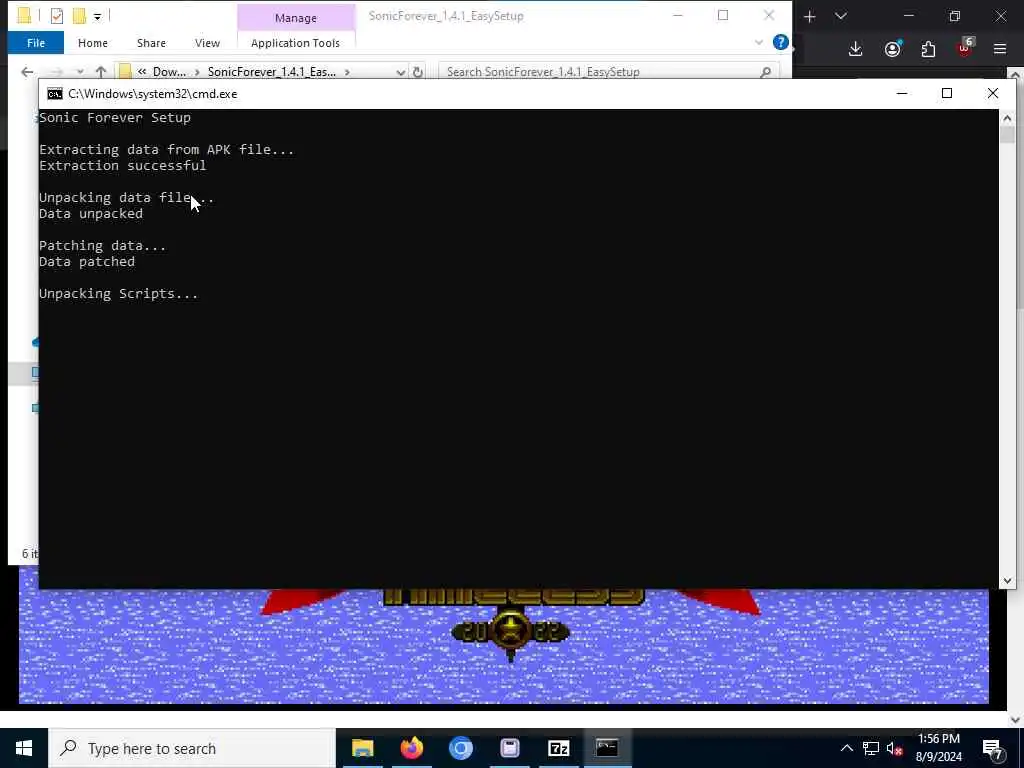1024x768 pixels.
Task: Open the recent locations dropdown arrow
Action: [80, 72]
